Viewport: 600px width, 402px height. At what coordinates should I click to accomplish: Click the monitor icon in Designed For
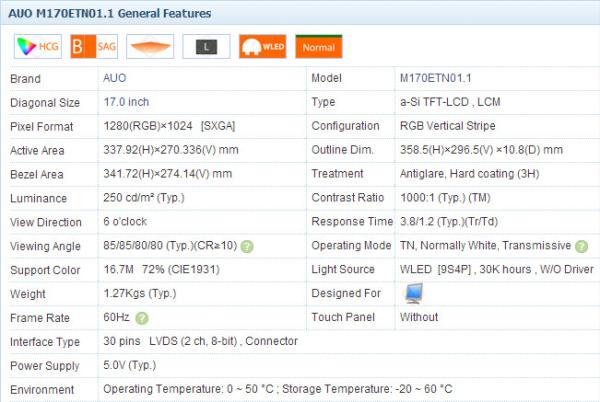pyautogui.click(x=414, y=293)
